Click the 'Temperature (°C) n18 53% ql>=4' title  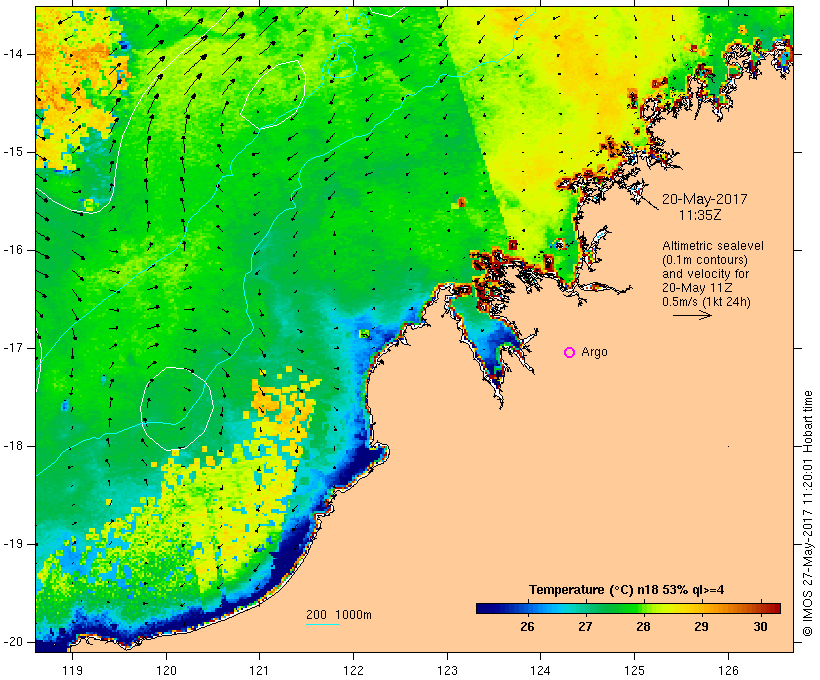[627, 590]
